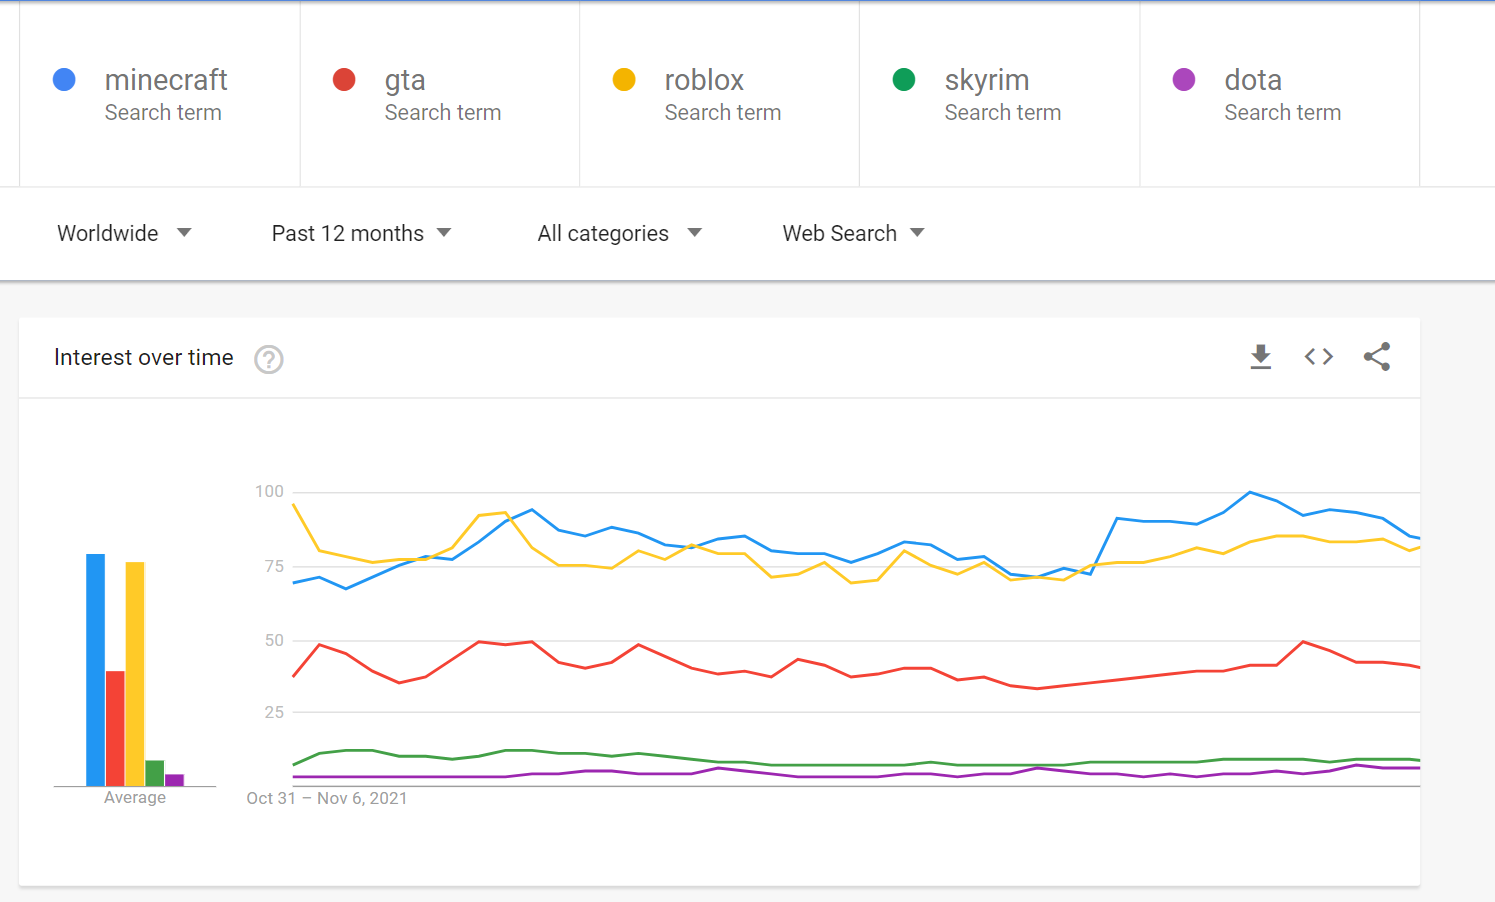Screen dimensions: 1495x902
Task: Toggle the gta search term card
Action: pyautogui.click(x=440, y=93)
